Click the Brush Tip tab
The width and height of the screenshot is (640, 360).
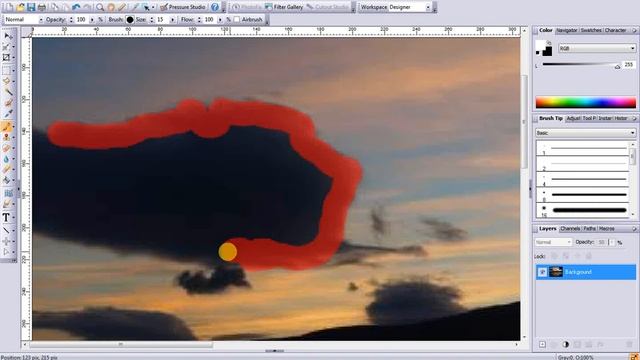click(551, 118)
